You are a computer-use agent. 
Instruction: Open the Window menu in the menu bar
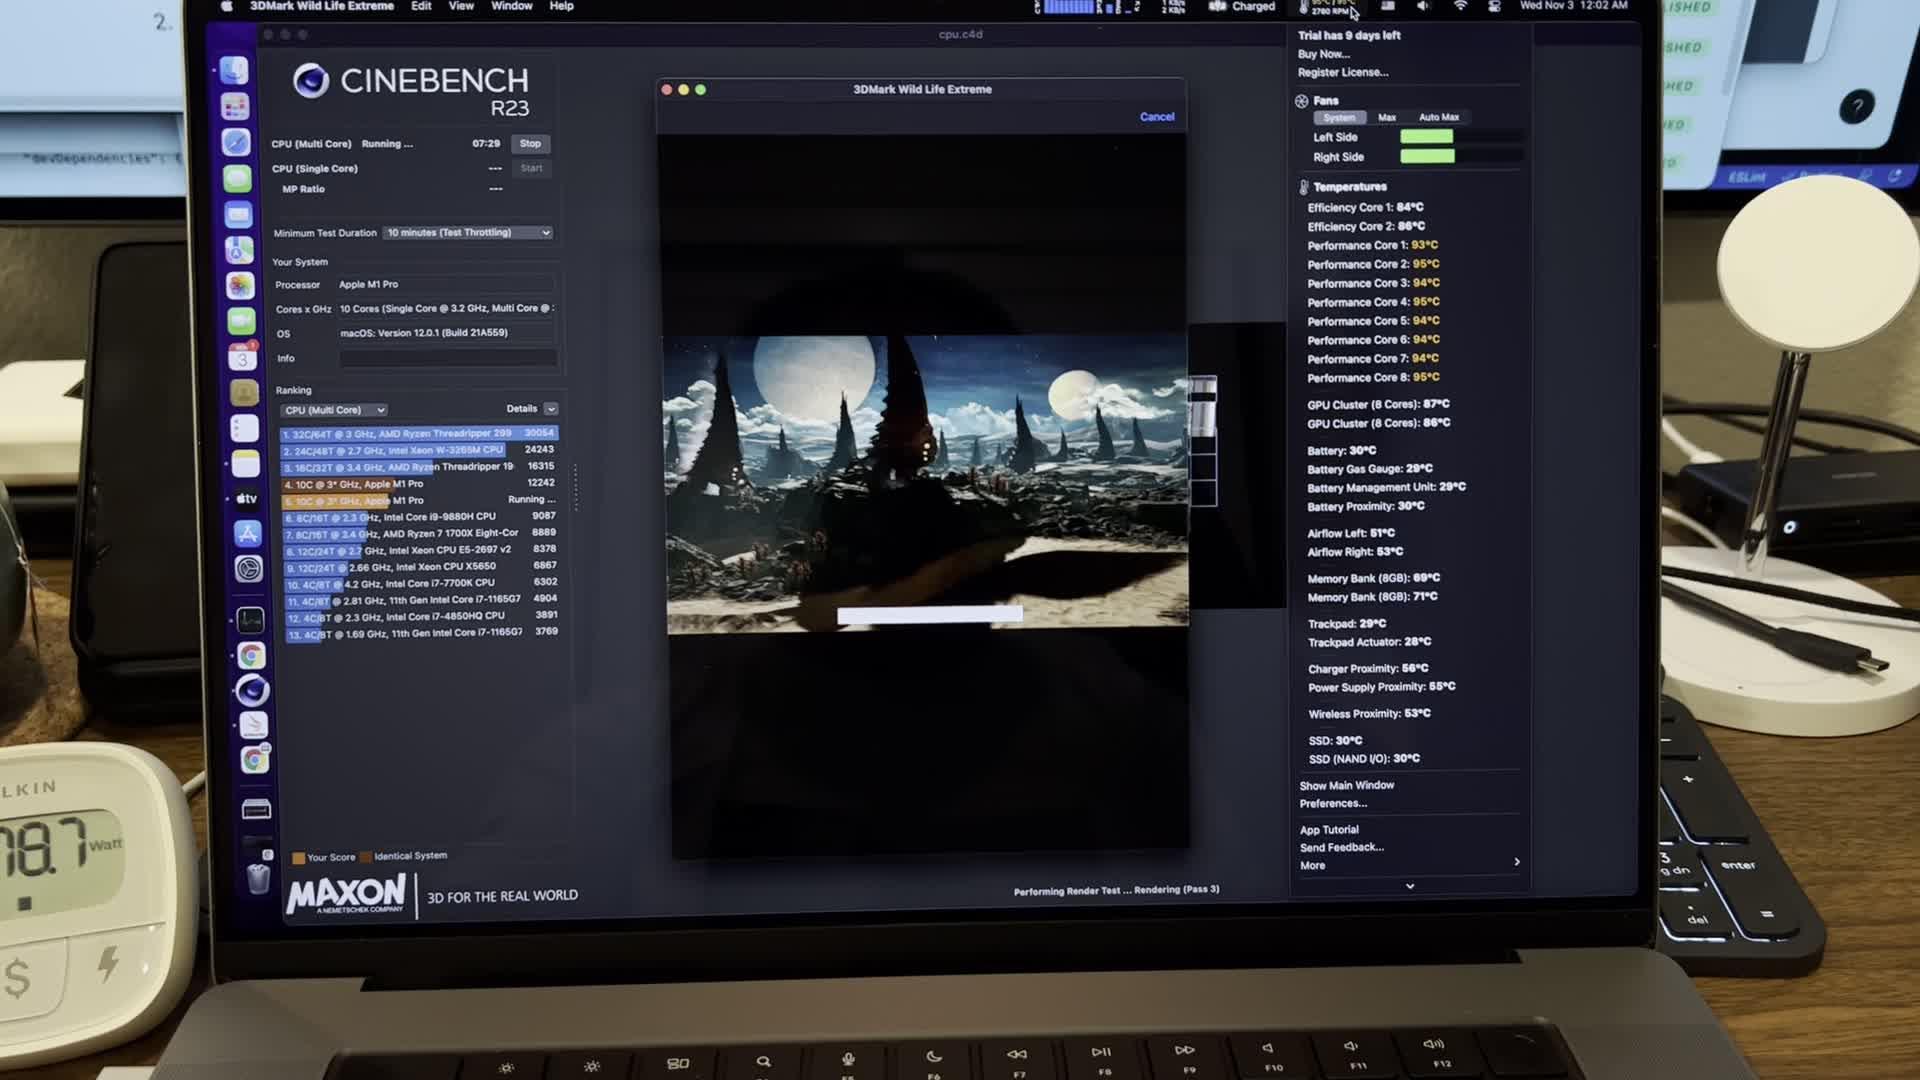[x=511, y=6]
